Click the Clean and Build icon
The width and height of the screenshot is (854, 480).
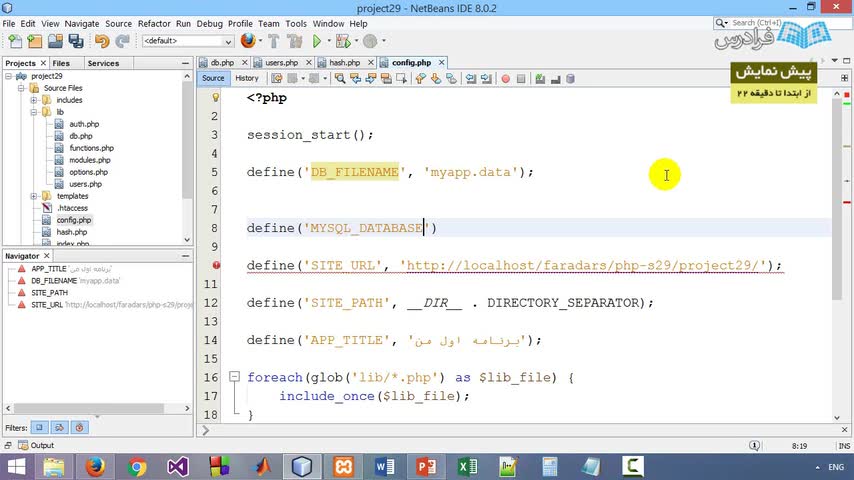click(295, 41)
